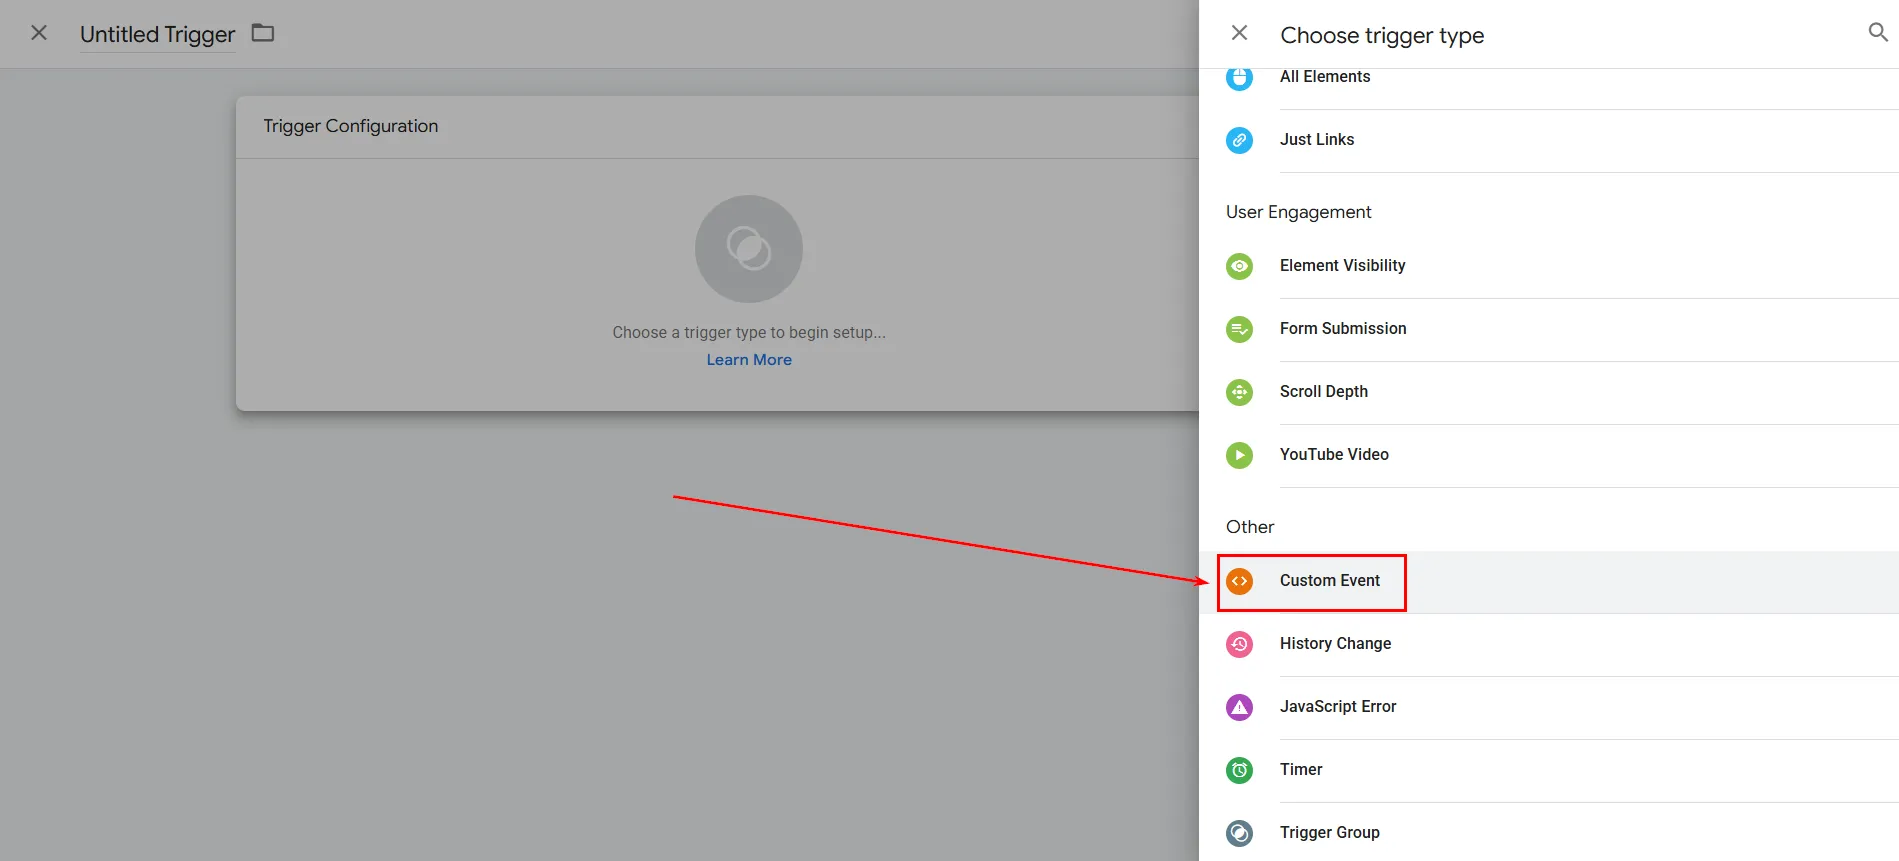Select the Scroll Depth icon

[1239, 392]
